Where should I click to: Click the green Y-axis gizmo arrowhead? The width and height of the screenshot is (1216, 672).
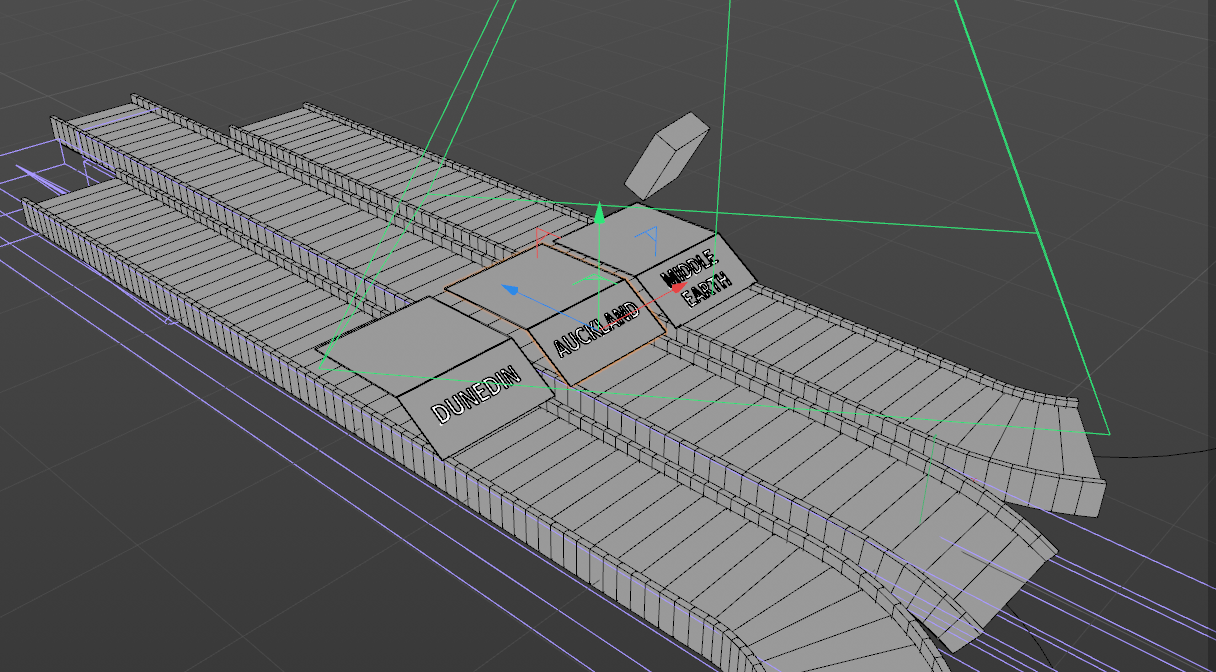(x=599, y=212)
